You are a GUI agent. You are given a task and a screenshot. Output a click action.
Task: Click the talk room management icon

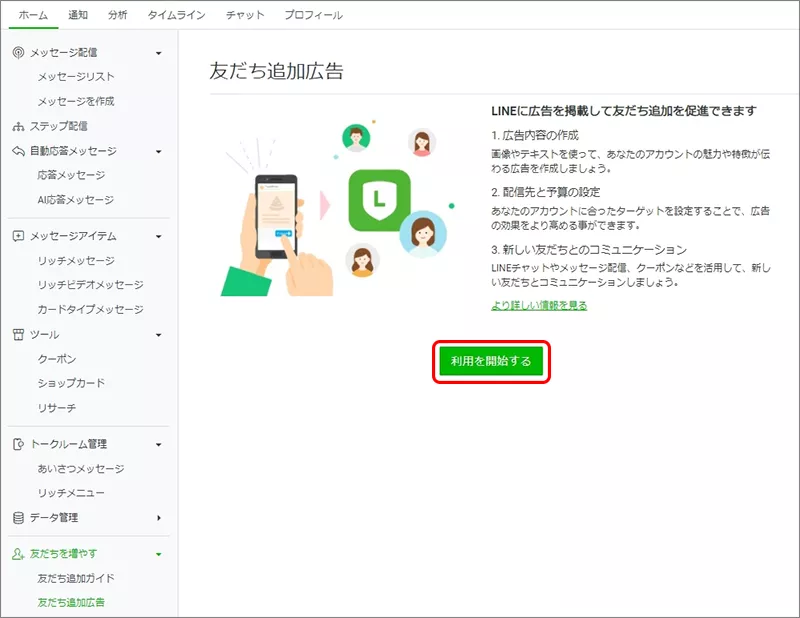[x=17, y=444]
